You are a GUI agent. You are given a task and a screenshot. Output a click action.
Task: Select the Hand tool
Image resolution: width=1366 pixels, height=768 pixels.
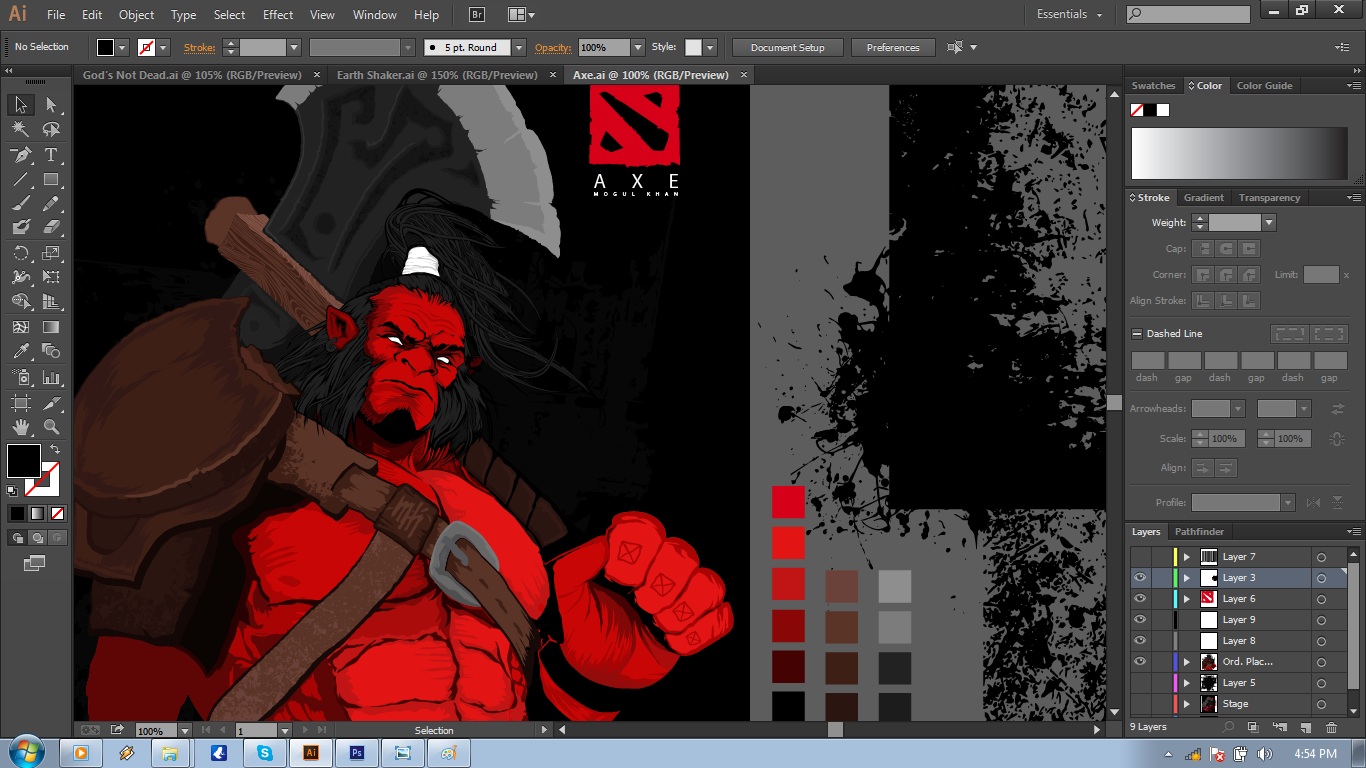[x=20, y=427]
